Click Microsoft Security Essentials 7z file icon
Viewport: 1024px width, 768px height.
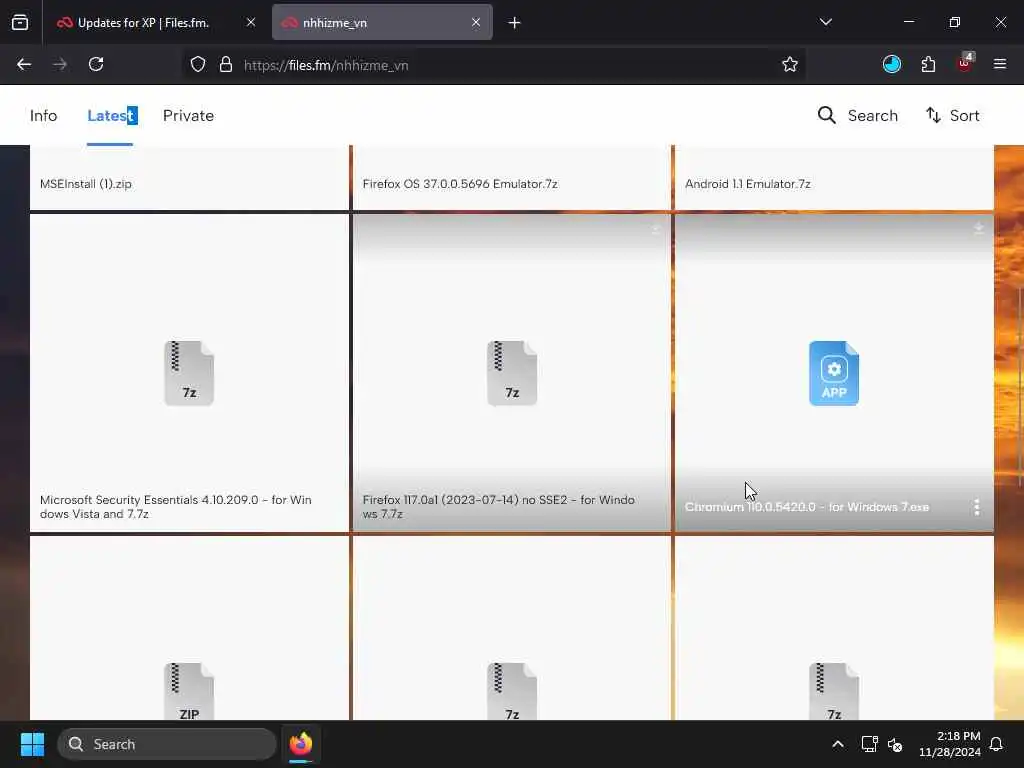click(x=189, y=373)
